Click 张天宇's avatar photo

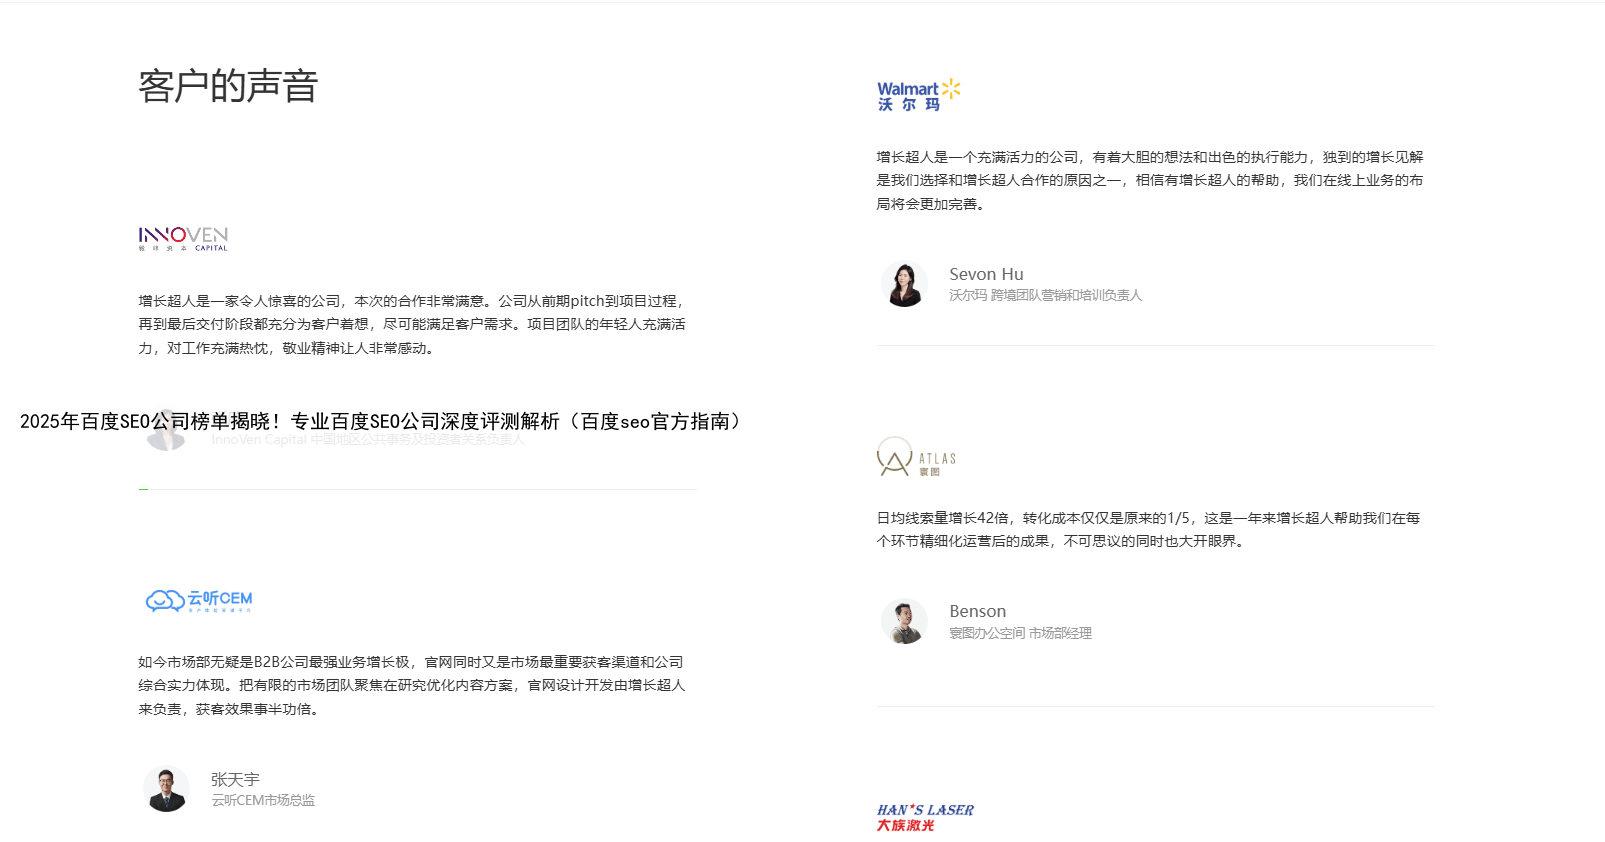(x=167, y=789)
